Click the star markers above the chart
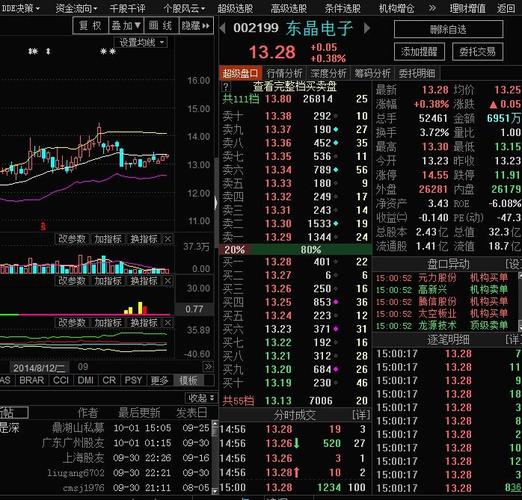This screenshot has height=500, width=522. click(x=108, y=51)
